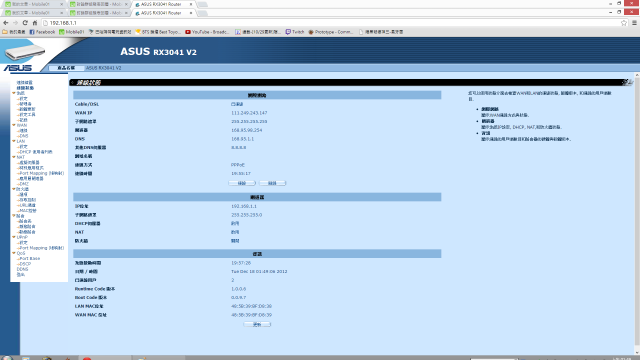Open the DHCP user list item
The image size is (640, 360).
(36, 152)
